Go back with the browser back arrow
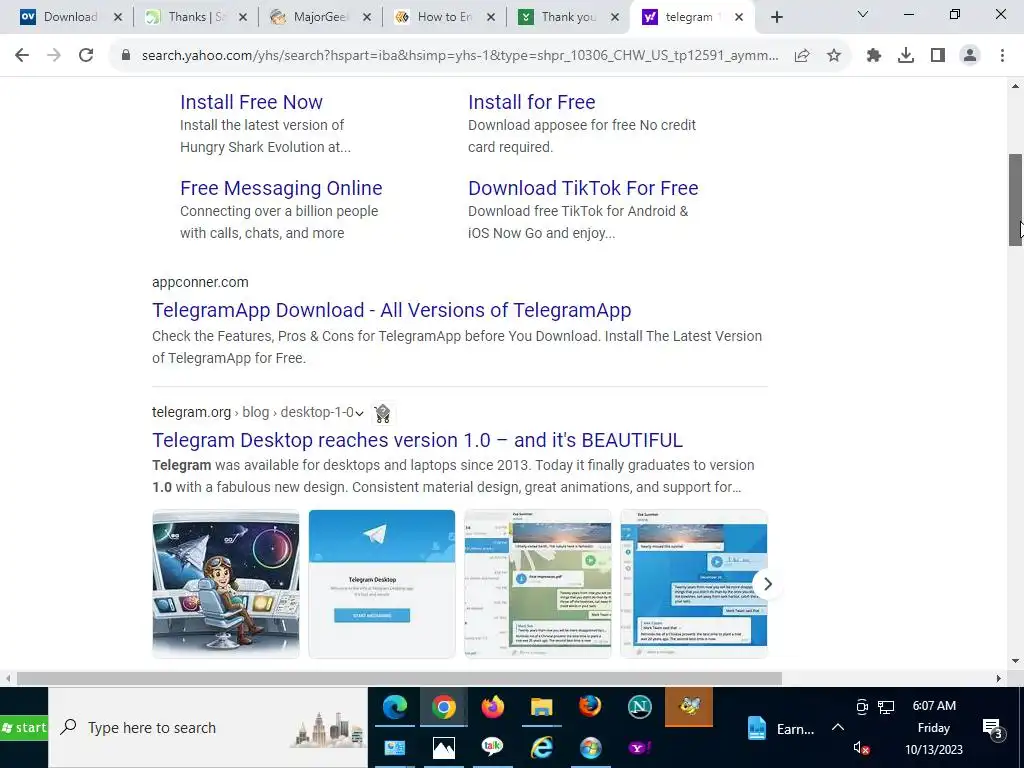The height and width of the screenshot is (768, 1024). [22, 56]
